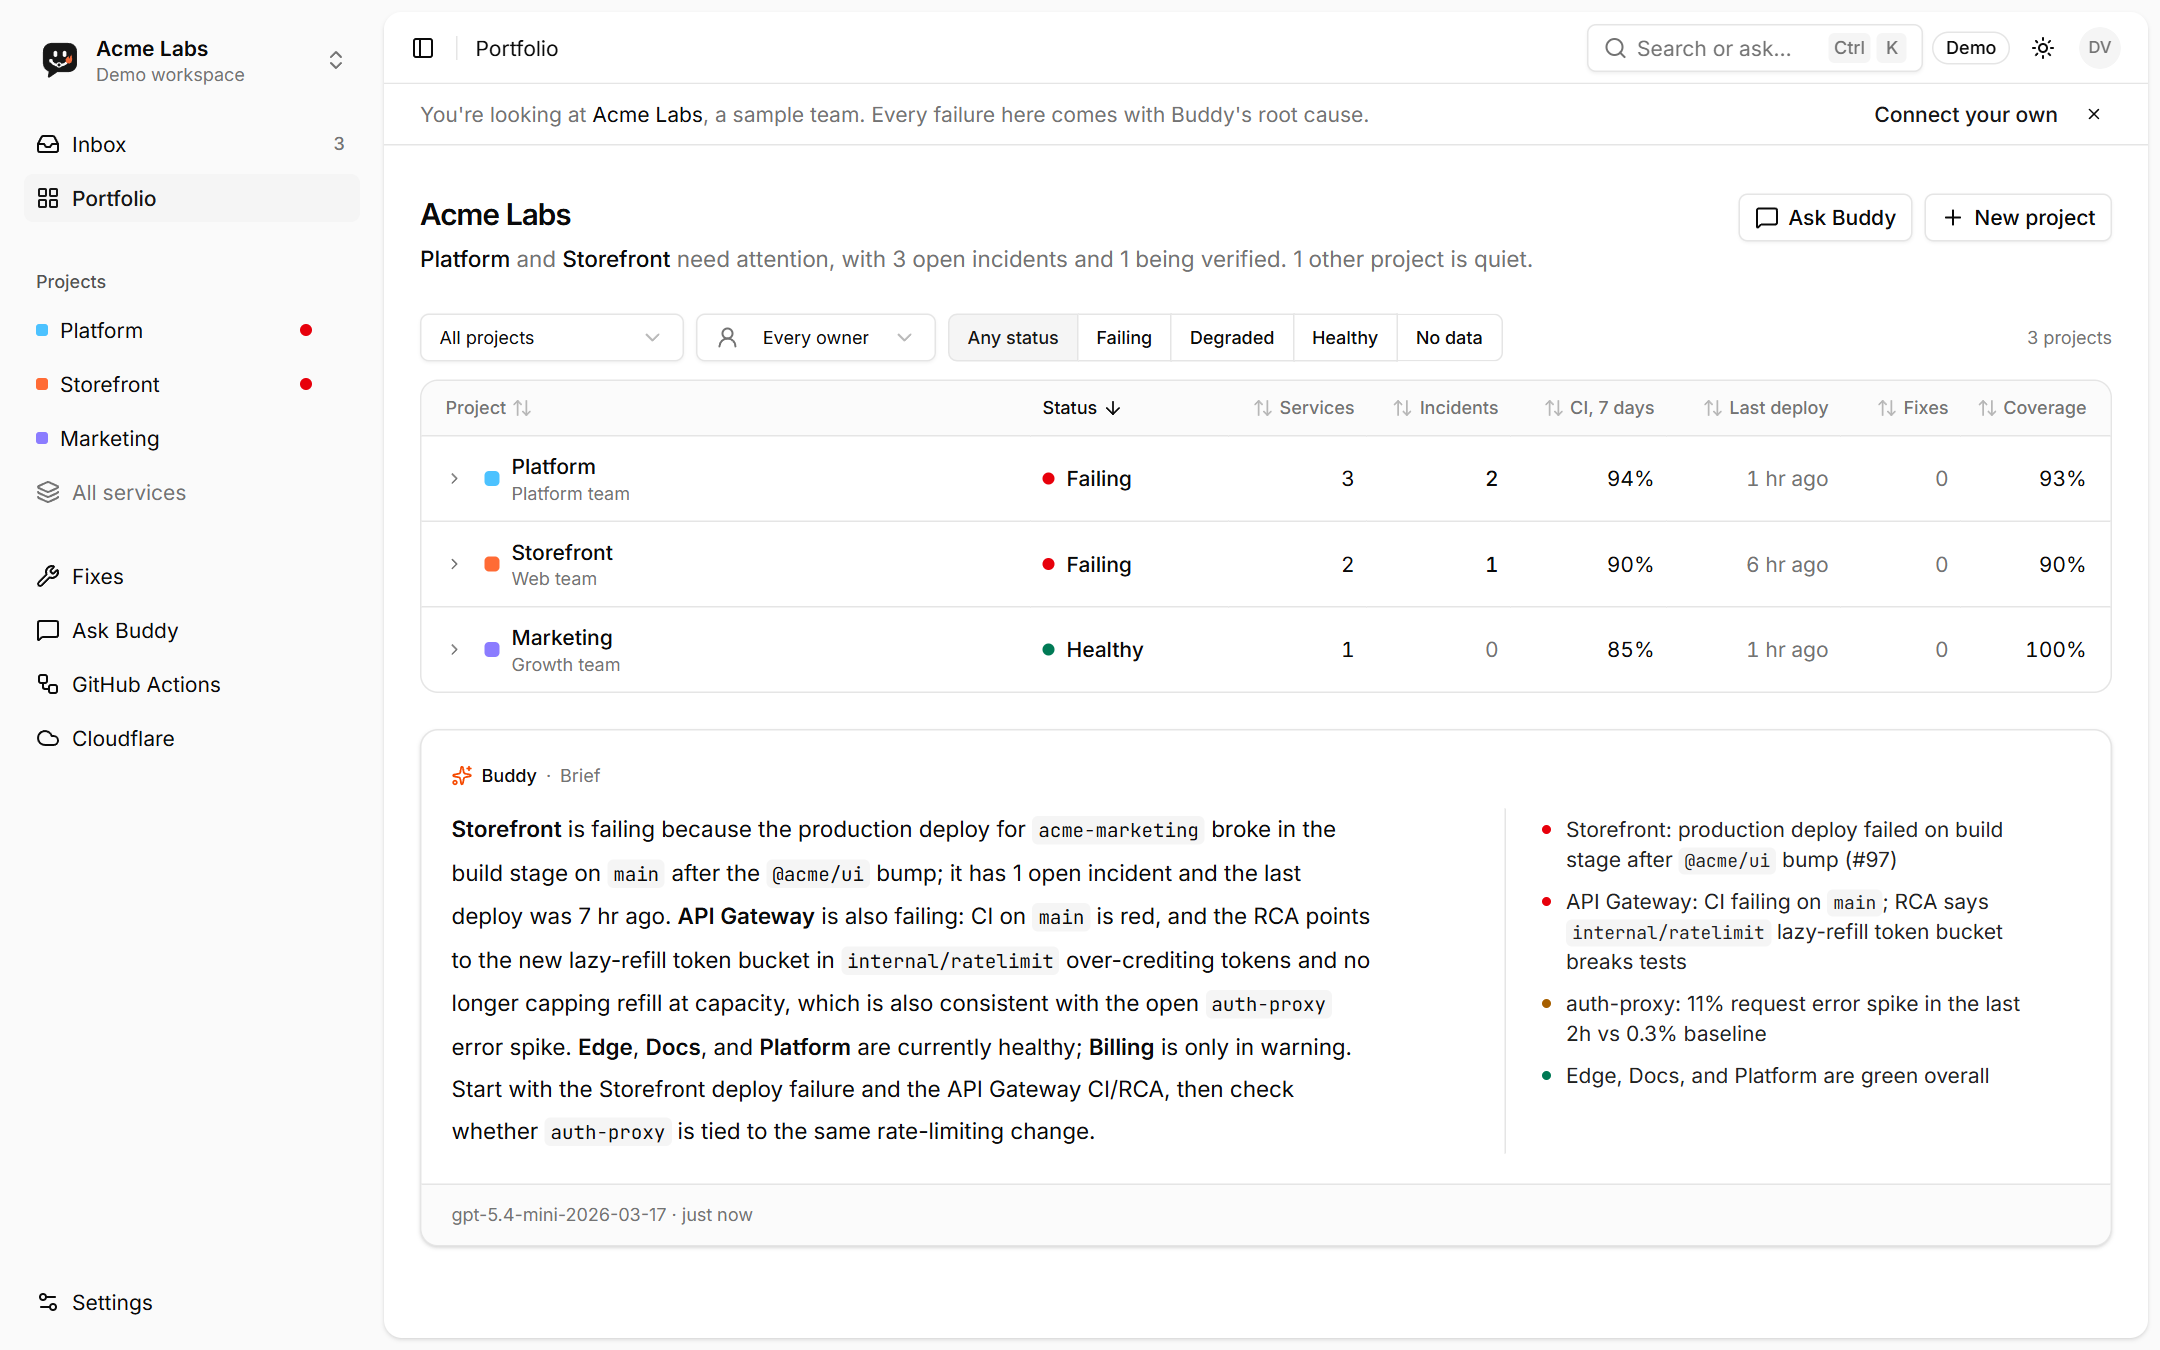Click the Search or ask field

[1754, 48]
